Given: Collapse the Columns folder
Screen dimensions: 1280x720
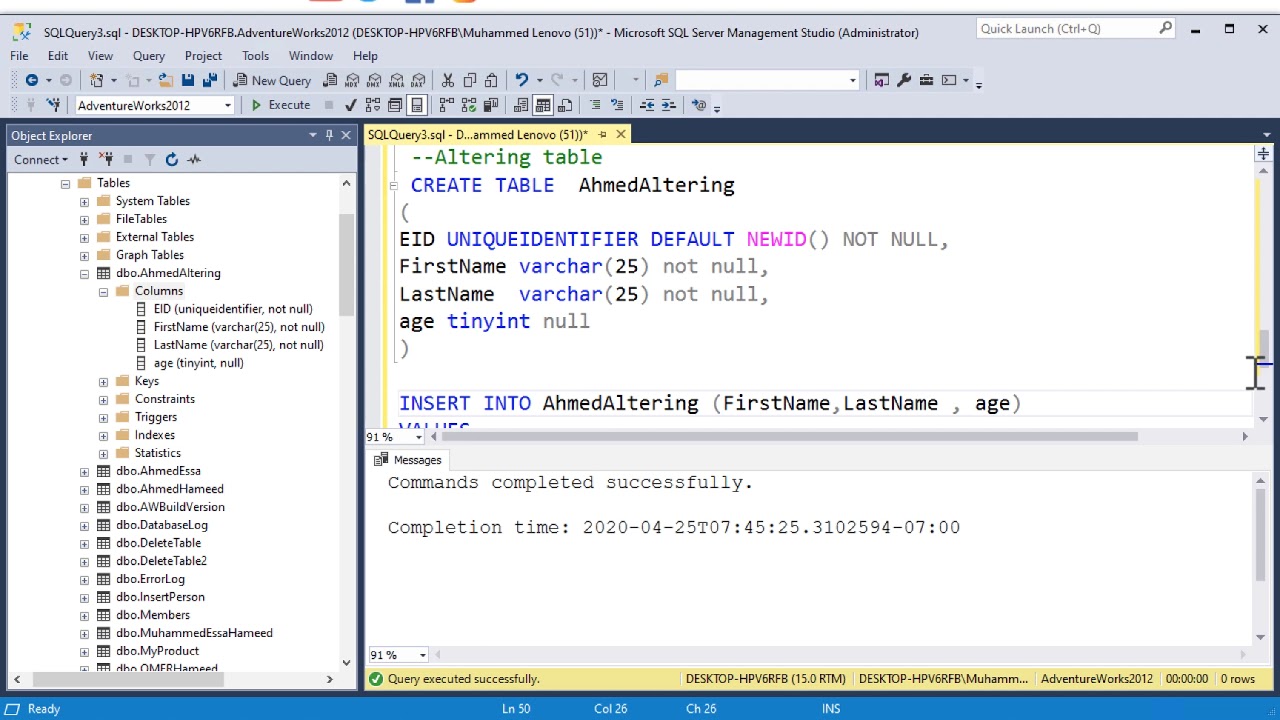Looking at the screenshot, I should click(103, 291).
